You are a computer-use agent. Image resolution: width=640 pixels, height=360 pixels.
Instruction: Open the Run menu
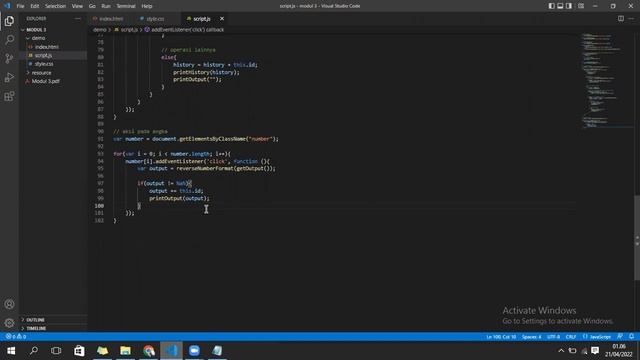(x=106, y=6)
